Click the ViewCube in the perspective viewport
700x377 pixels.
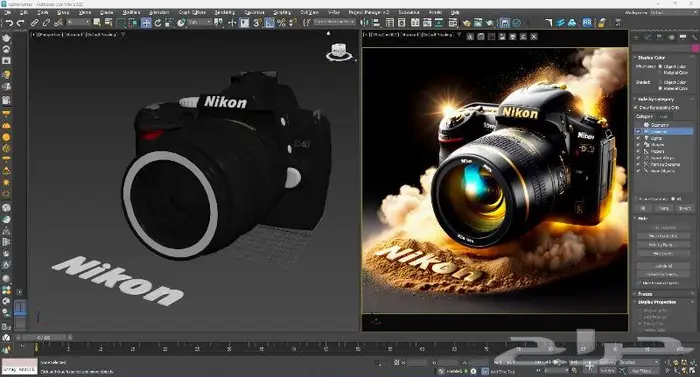[338, 52]
